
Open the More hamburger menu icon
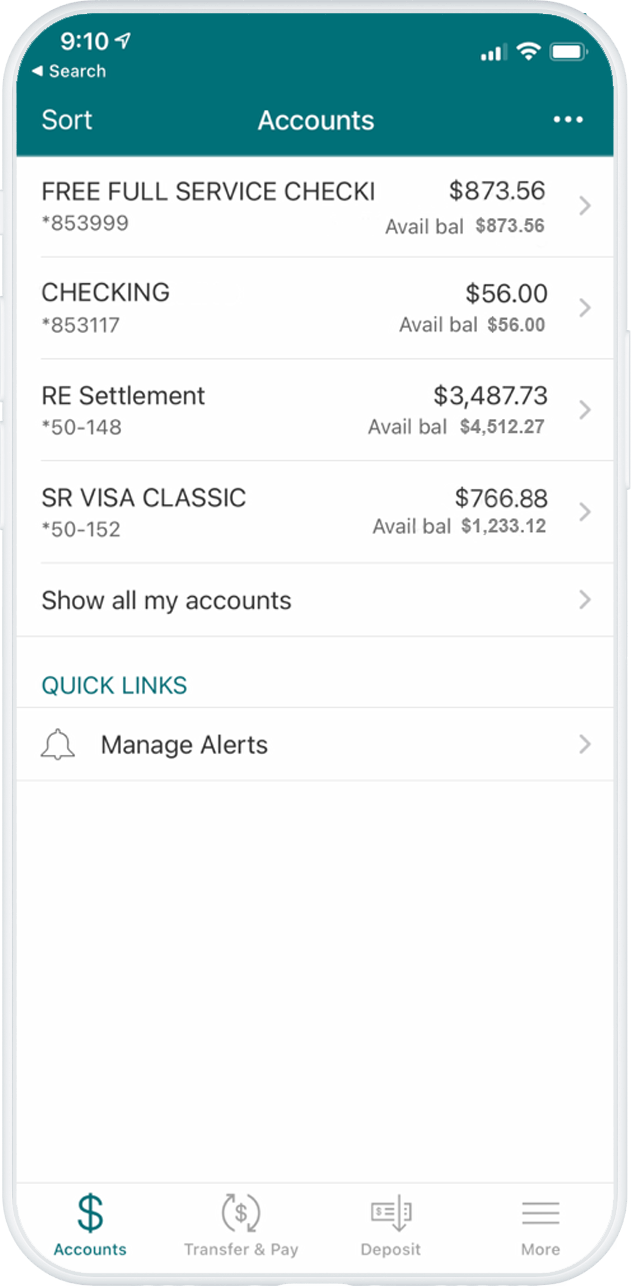click(x=540, y=1212)
